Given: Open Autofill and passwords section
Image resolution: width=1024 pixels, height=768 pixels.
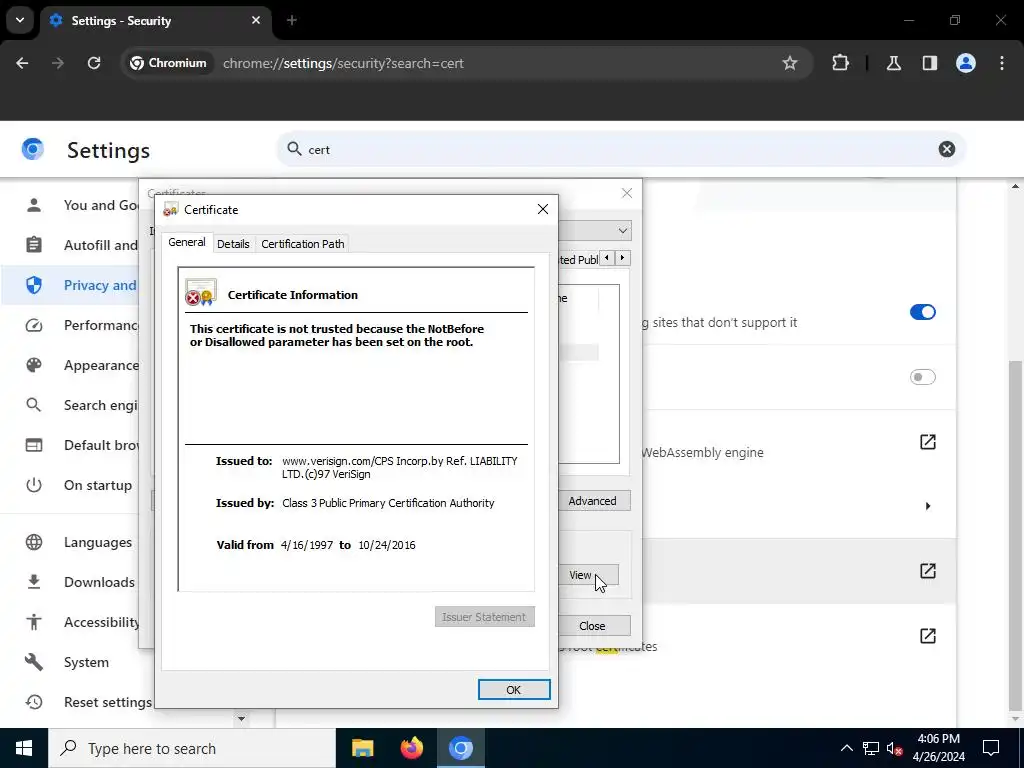Looking at the screenshot, I should [x=81, y=245].
